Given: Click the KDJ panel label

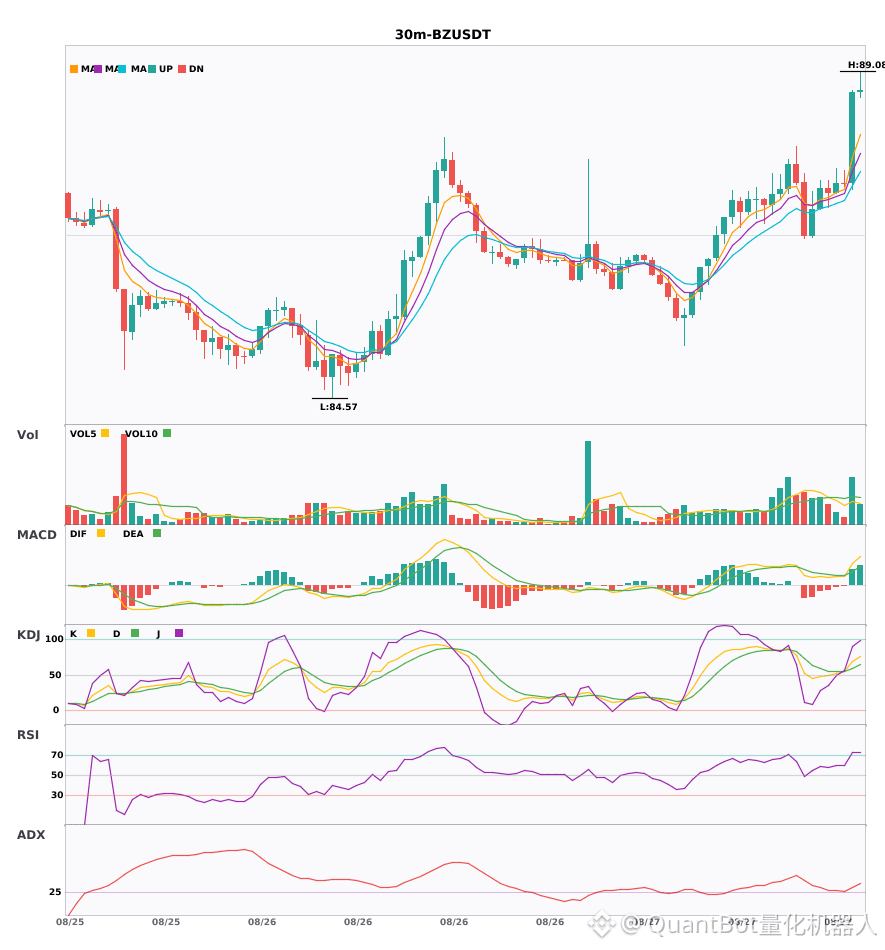Looking at the screenshot, I should [x=28, y=635].
